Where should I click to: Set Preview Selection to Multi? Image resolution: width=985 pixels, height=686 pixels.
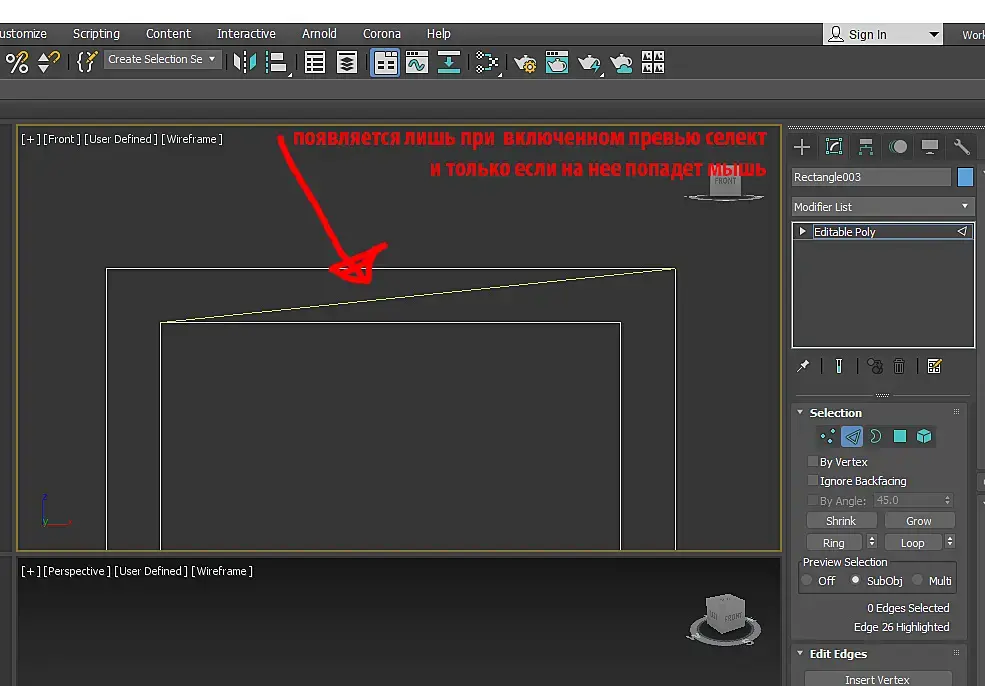(x=918, y=580)
